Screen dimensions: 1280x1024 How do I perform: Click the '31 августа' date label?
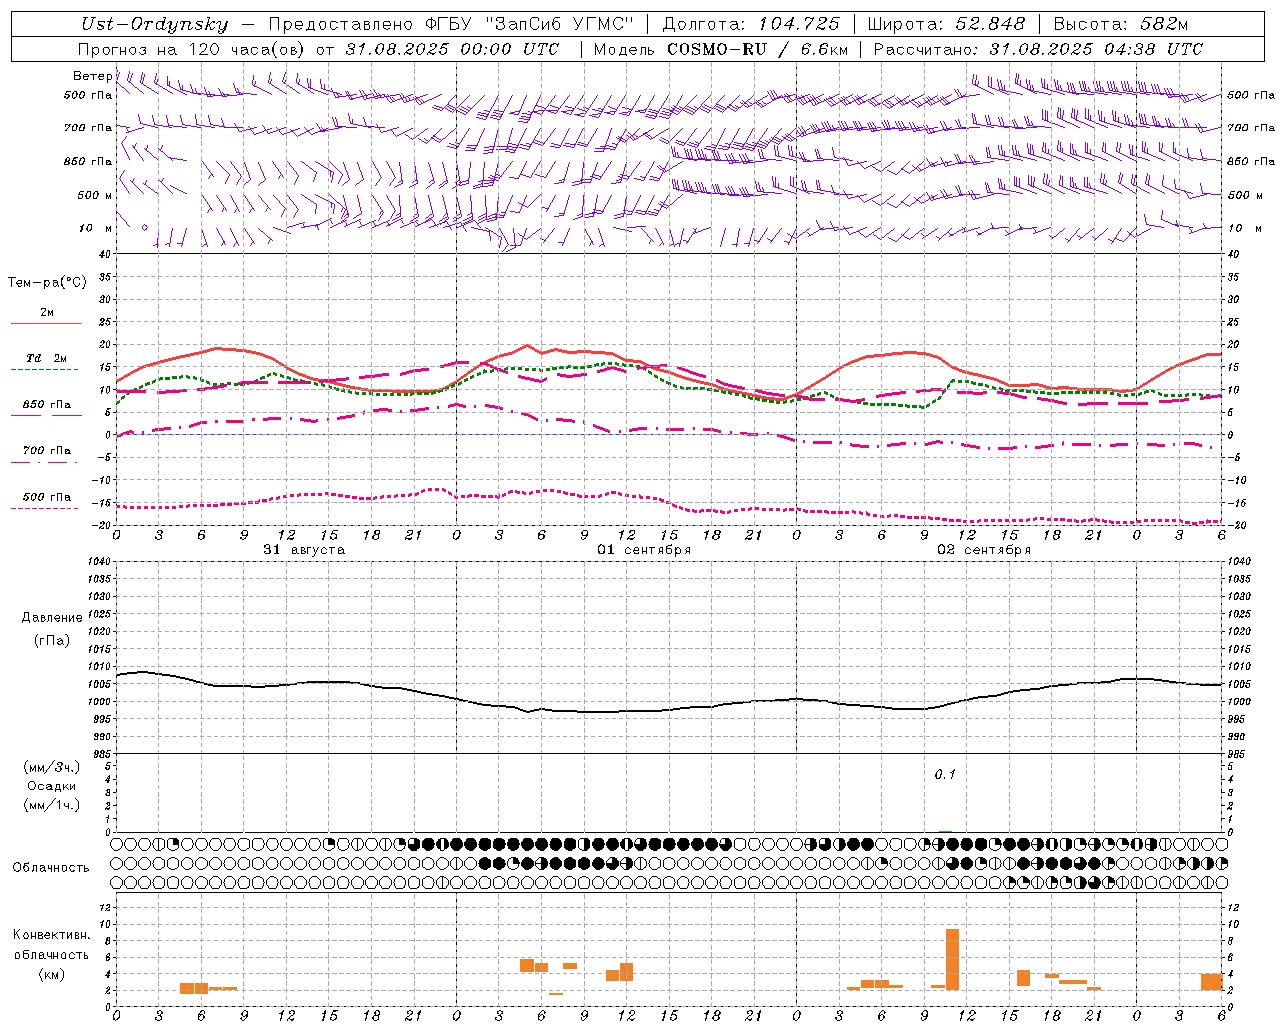click(x=304, y=550)
